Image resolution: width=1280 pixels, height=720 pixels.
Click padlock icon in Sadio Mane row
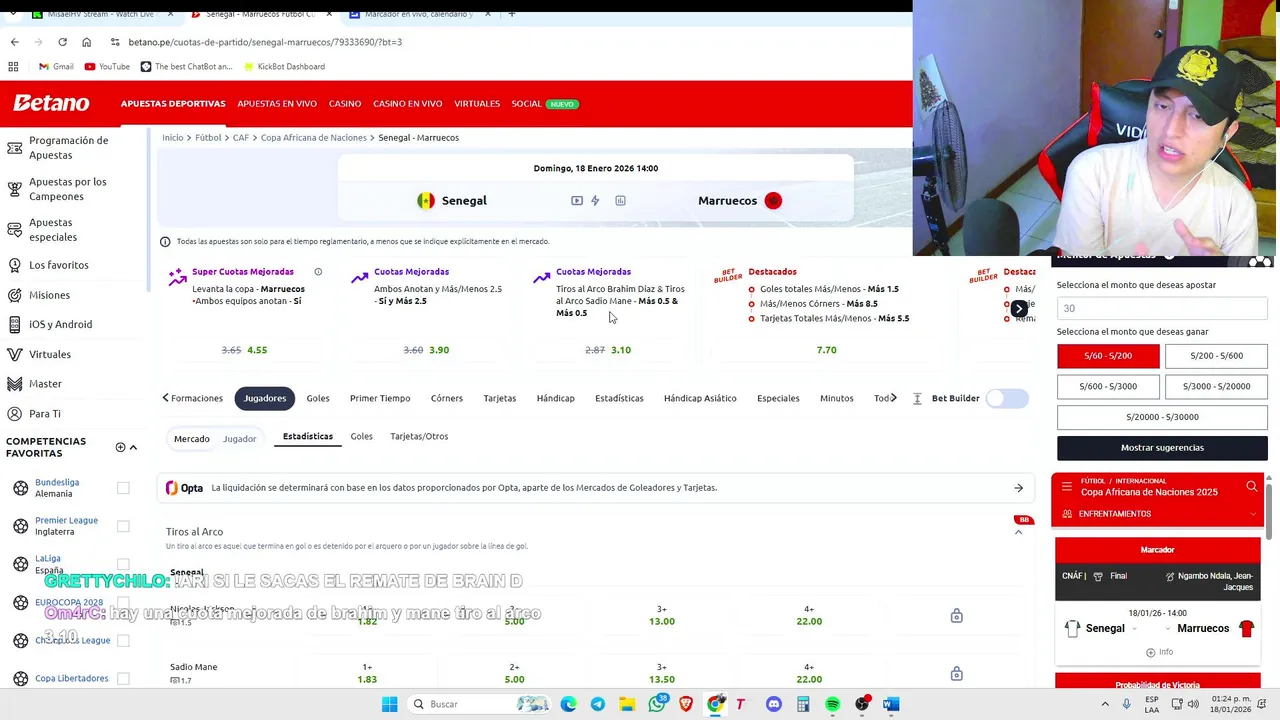coord(956,673)
